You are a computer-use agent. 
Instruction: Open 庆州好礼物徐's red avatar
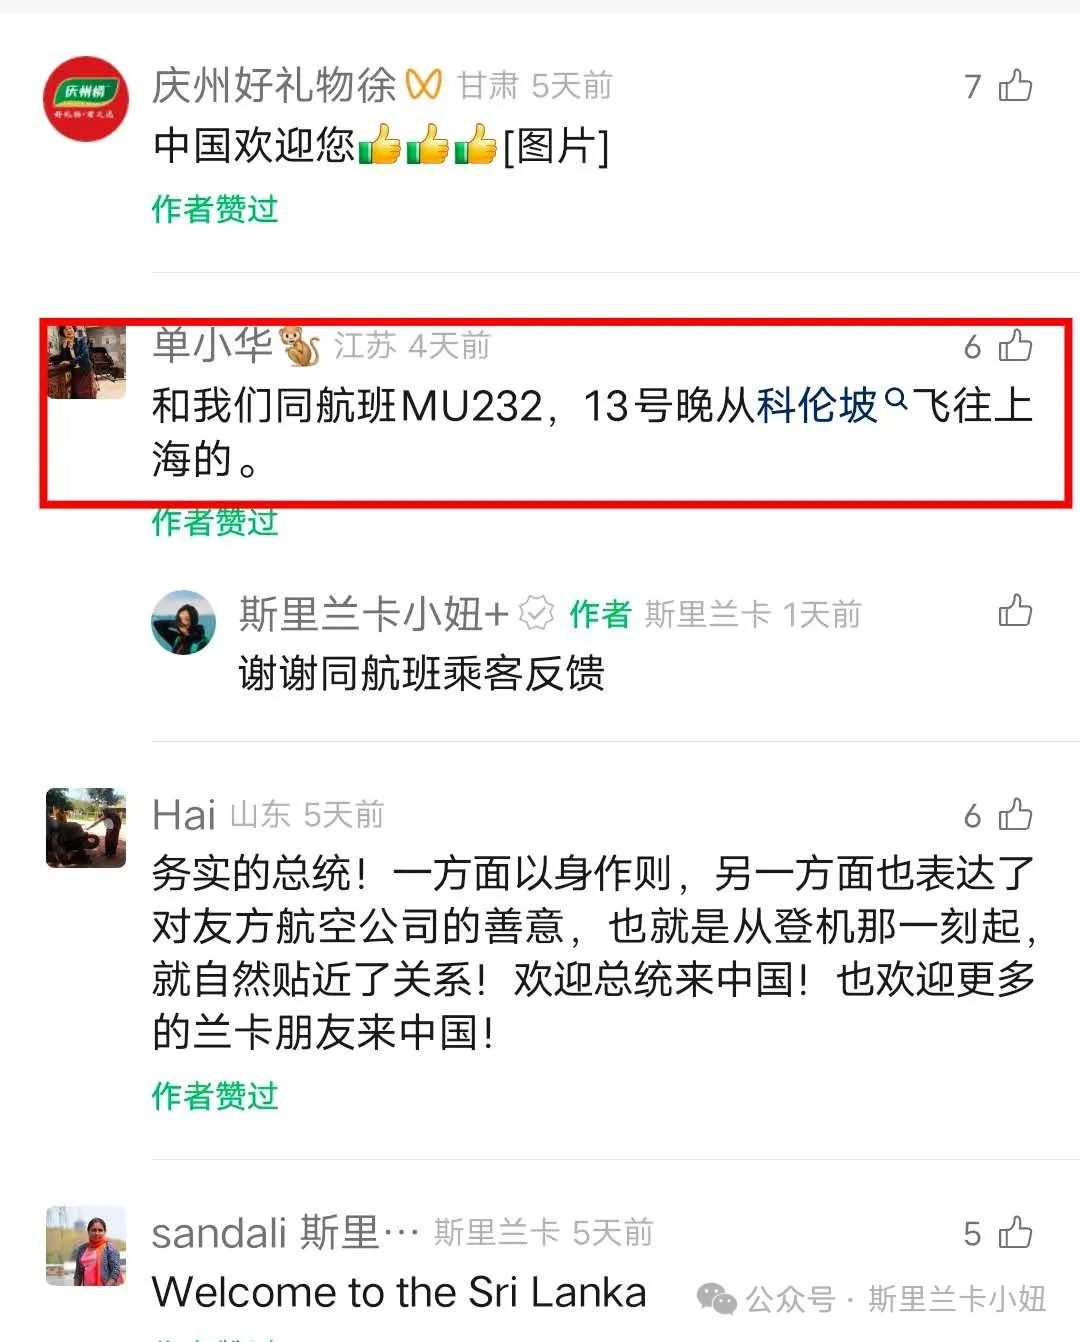(86, 98)
